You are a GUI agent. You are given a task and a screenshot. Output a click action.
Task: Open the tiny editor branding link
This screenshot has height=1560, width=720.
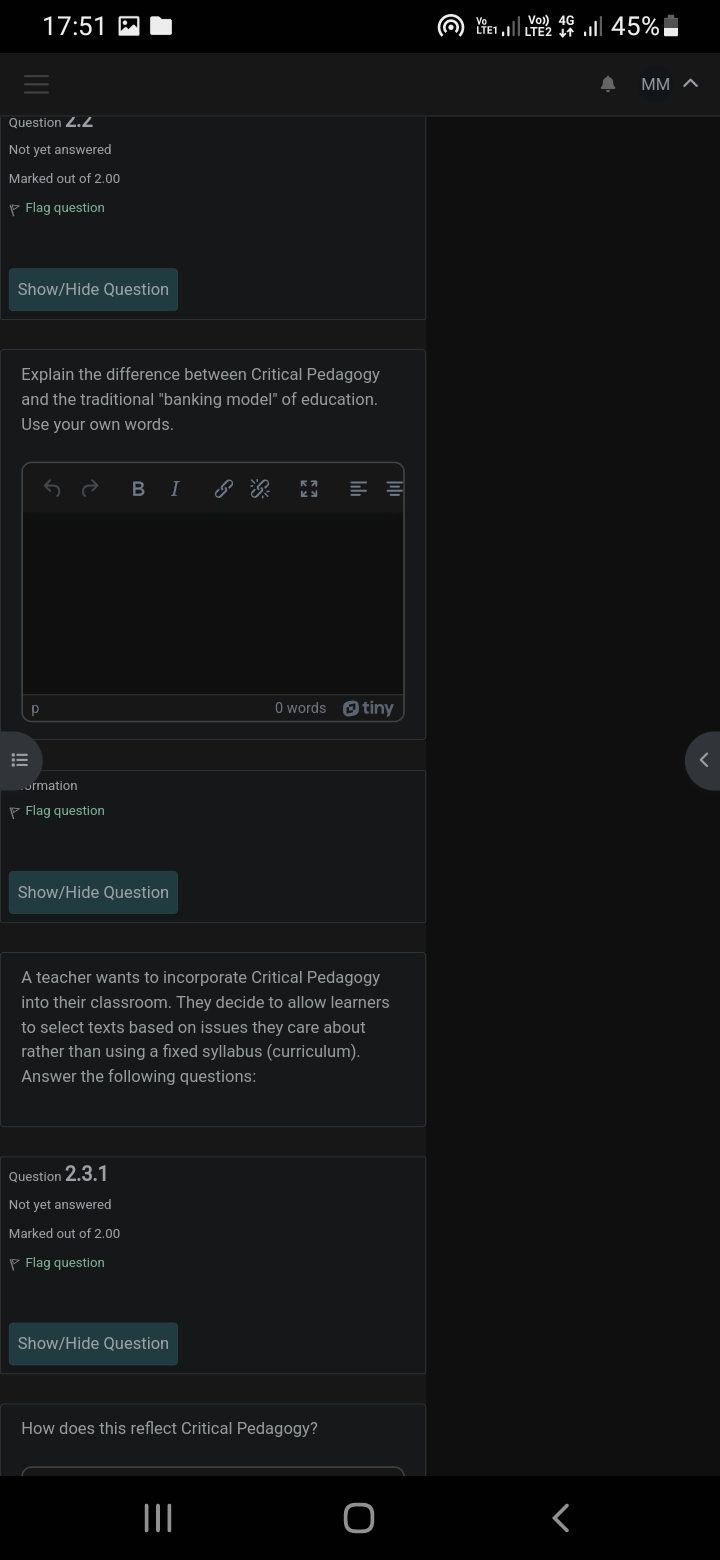point(368,708)
